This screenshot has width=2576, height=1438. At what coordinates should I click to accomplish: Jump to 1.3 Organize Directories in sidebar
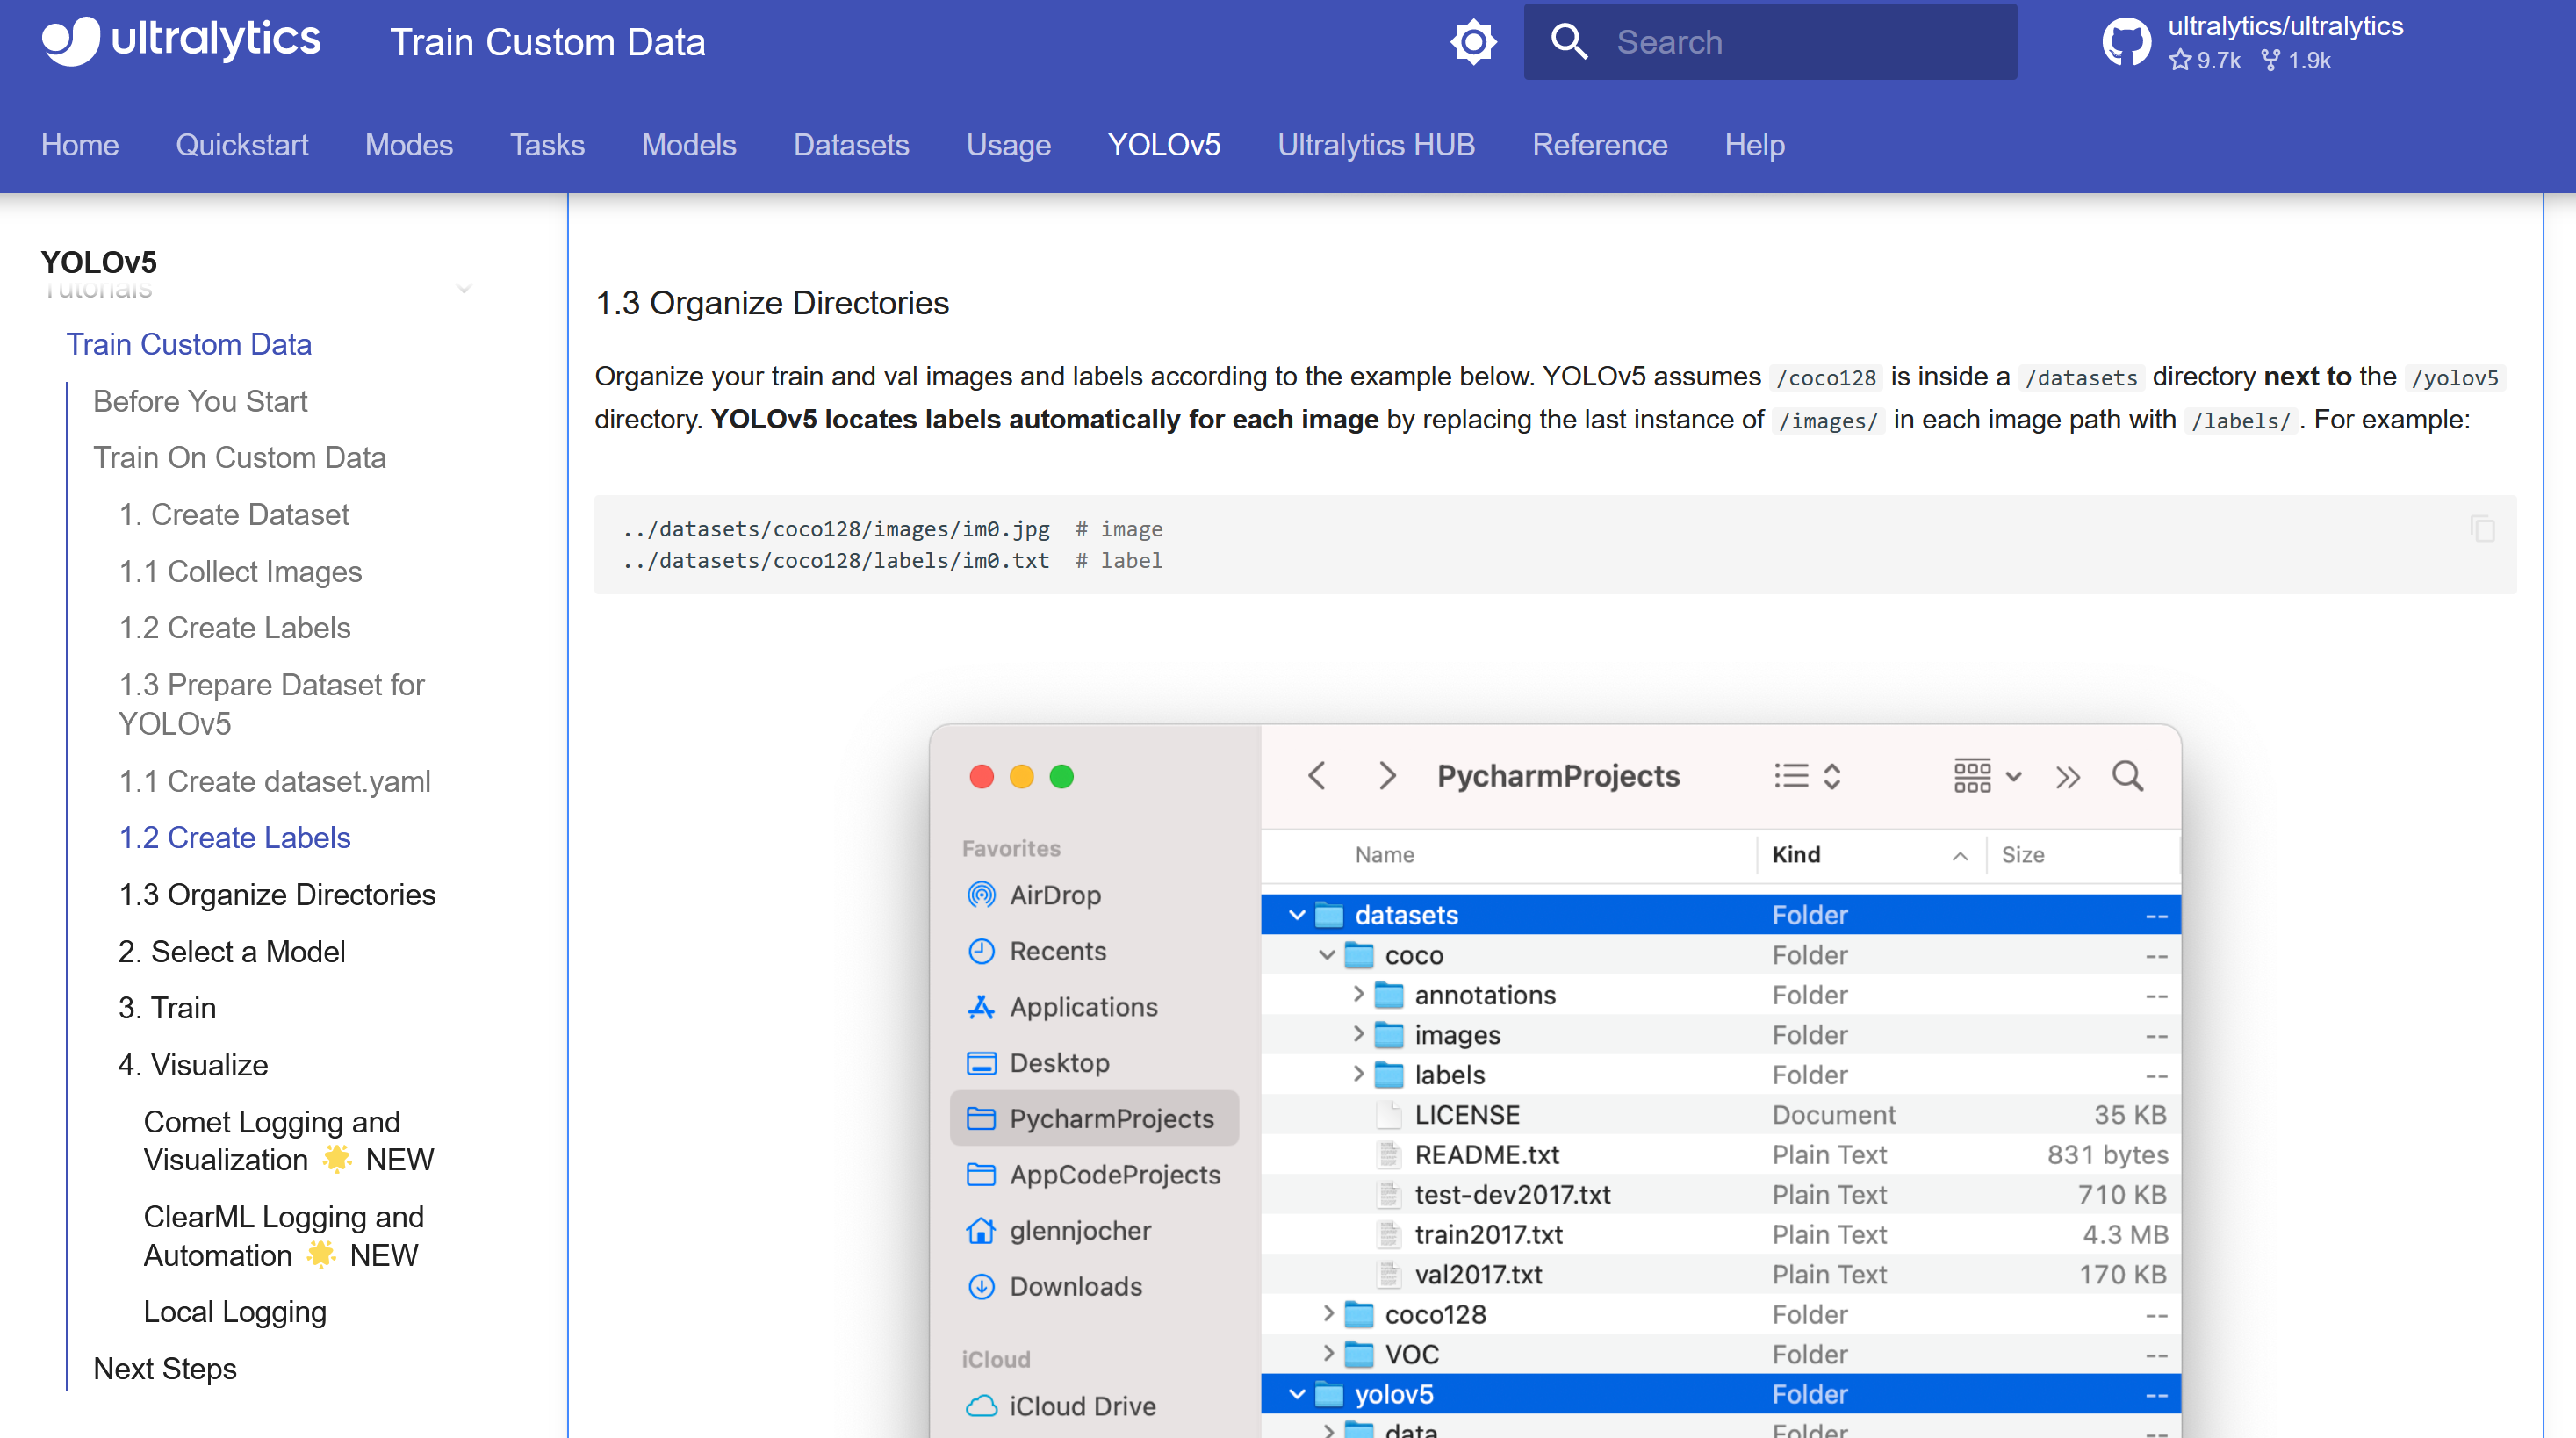point(277,894)
